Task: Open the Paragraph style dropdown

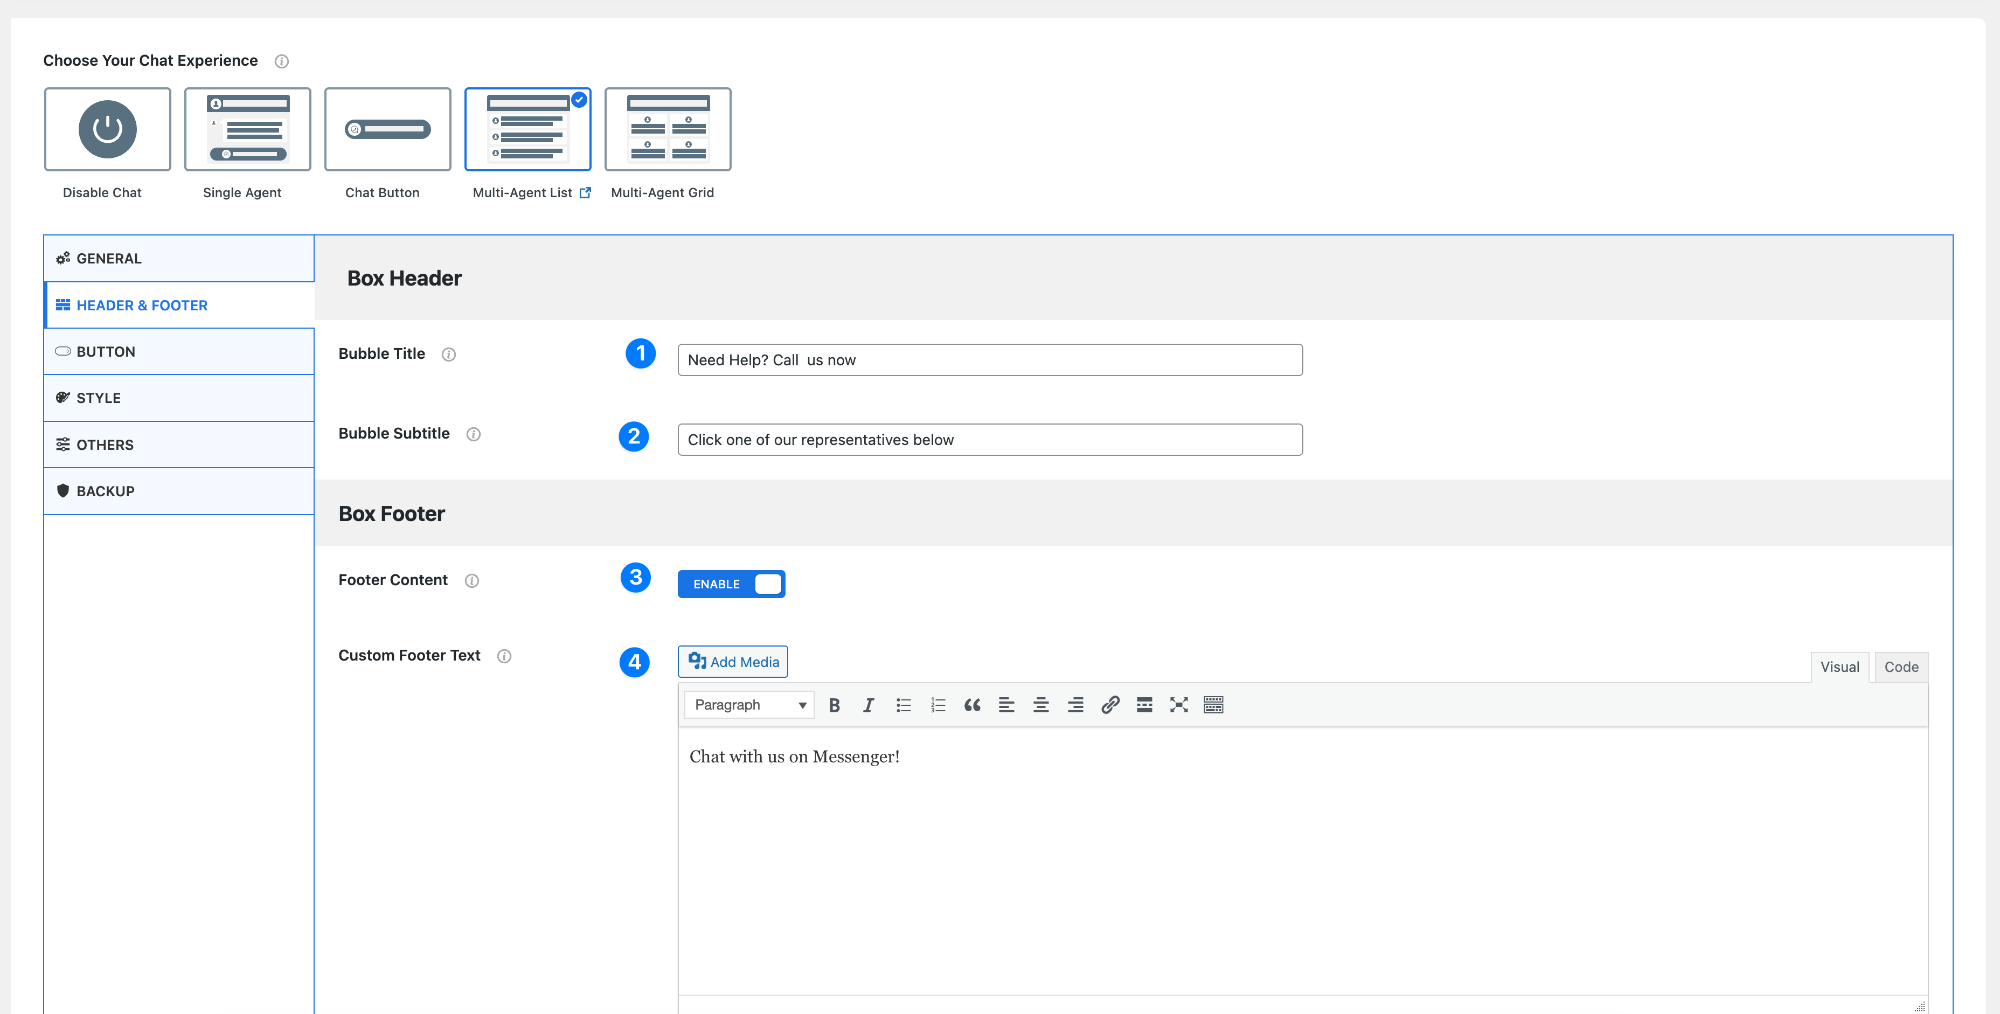Action: [x=748, y=705]
